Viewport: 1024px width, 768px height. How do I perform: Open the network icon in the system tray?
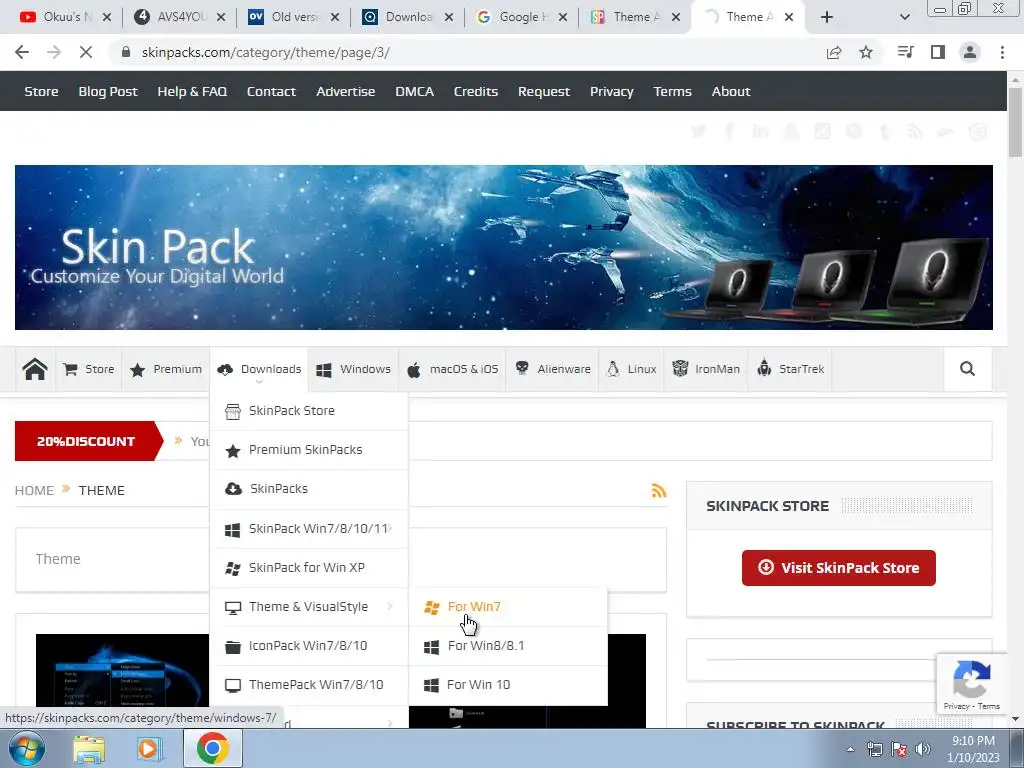click(x=874, y=749)
